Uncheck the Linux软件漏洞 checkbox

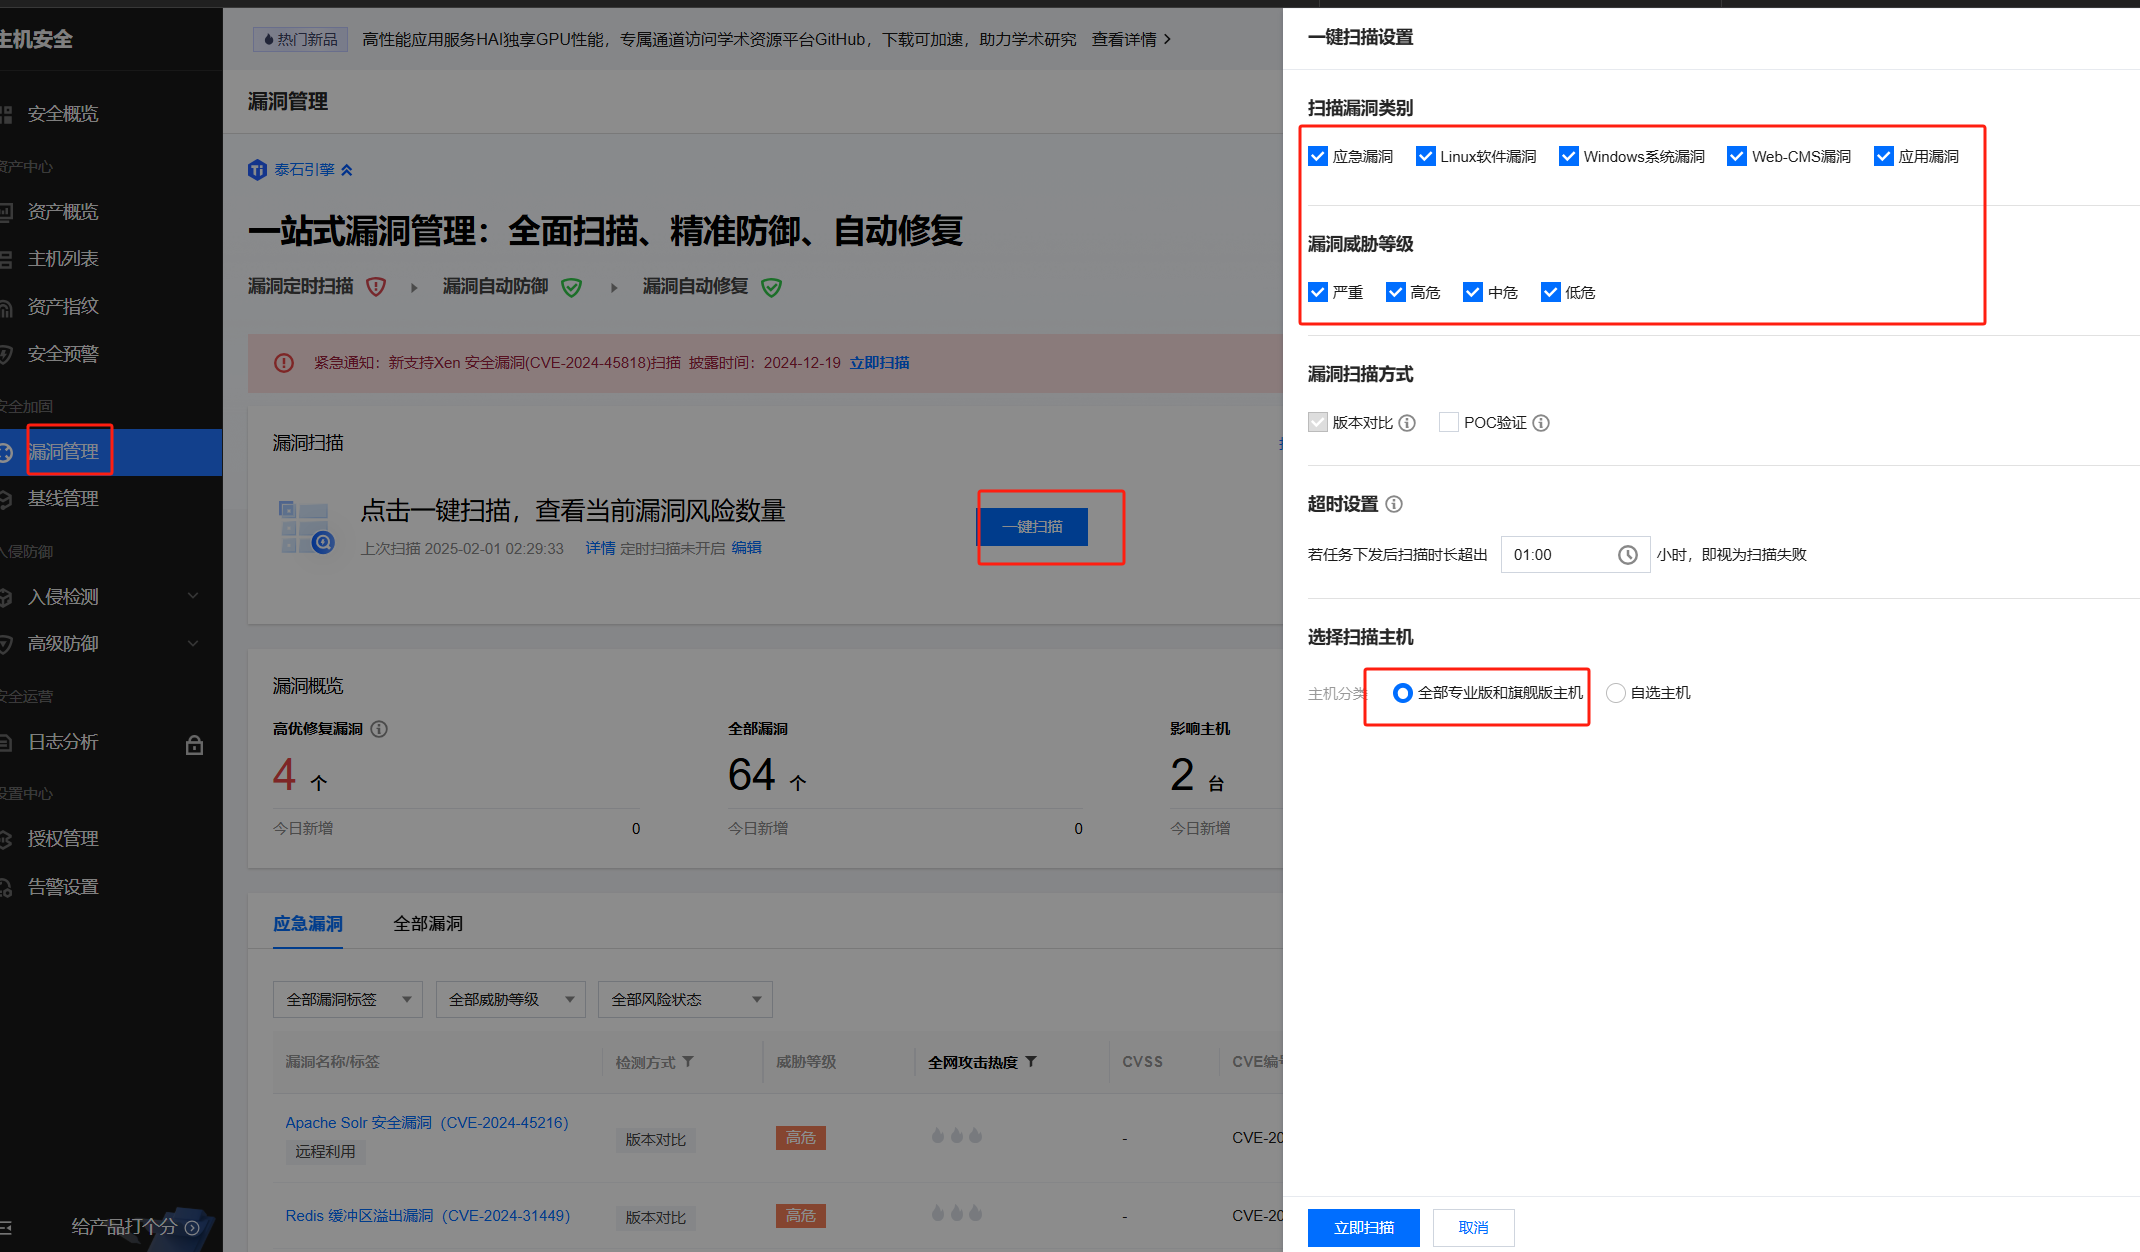(1425, 156)
